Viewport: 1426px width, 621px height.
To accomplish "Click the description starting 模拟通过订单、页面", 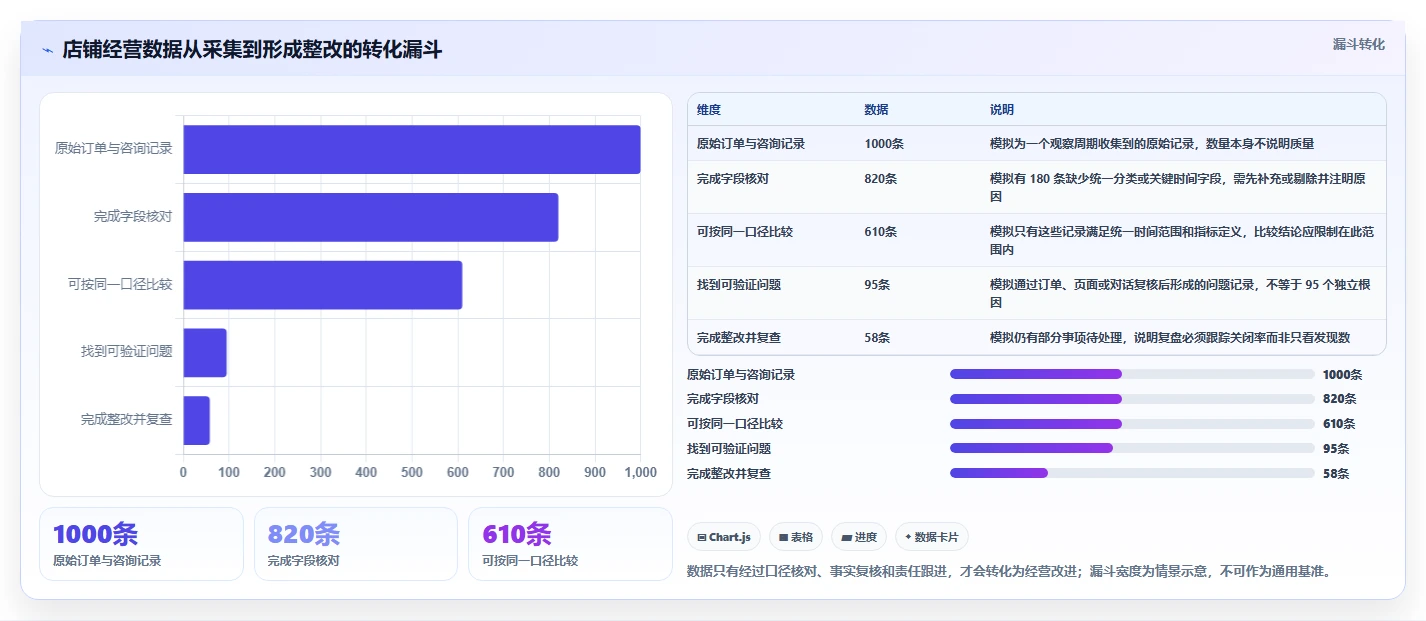I will click(1180, 293).
